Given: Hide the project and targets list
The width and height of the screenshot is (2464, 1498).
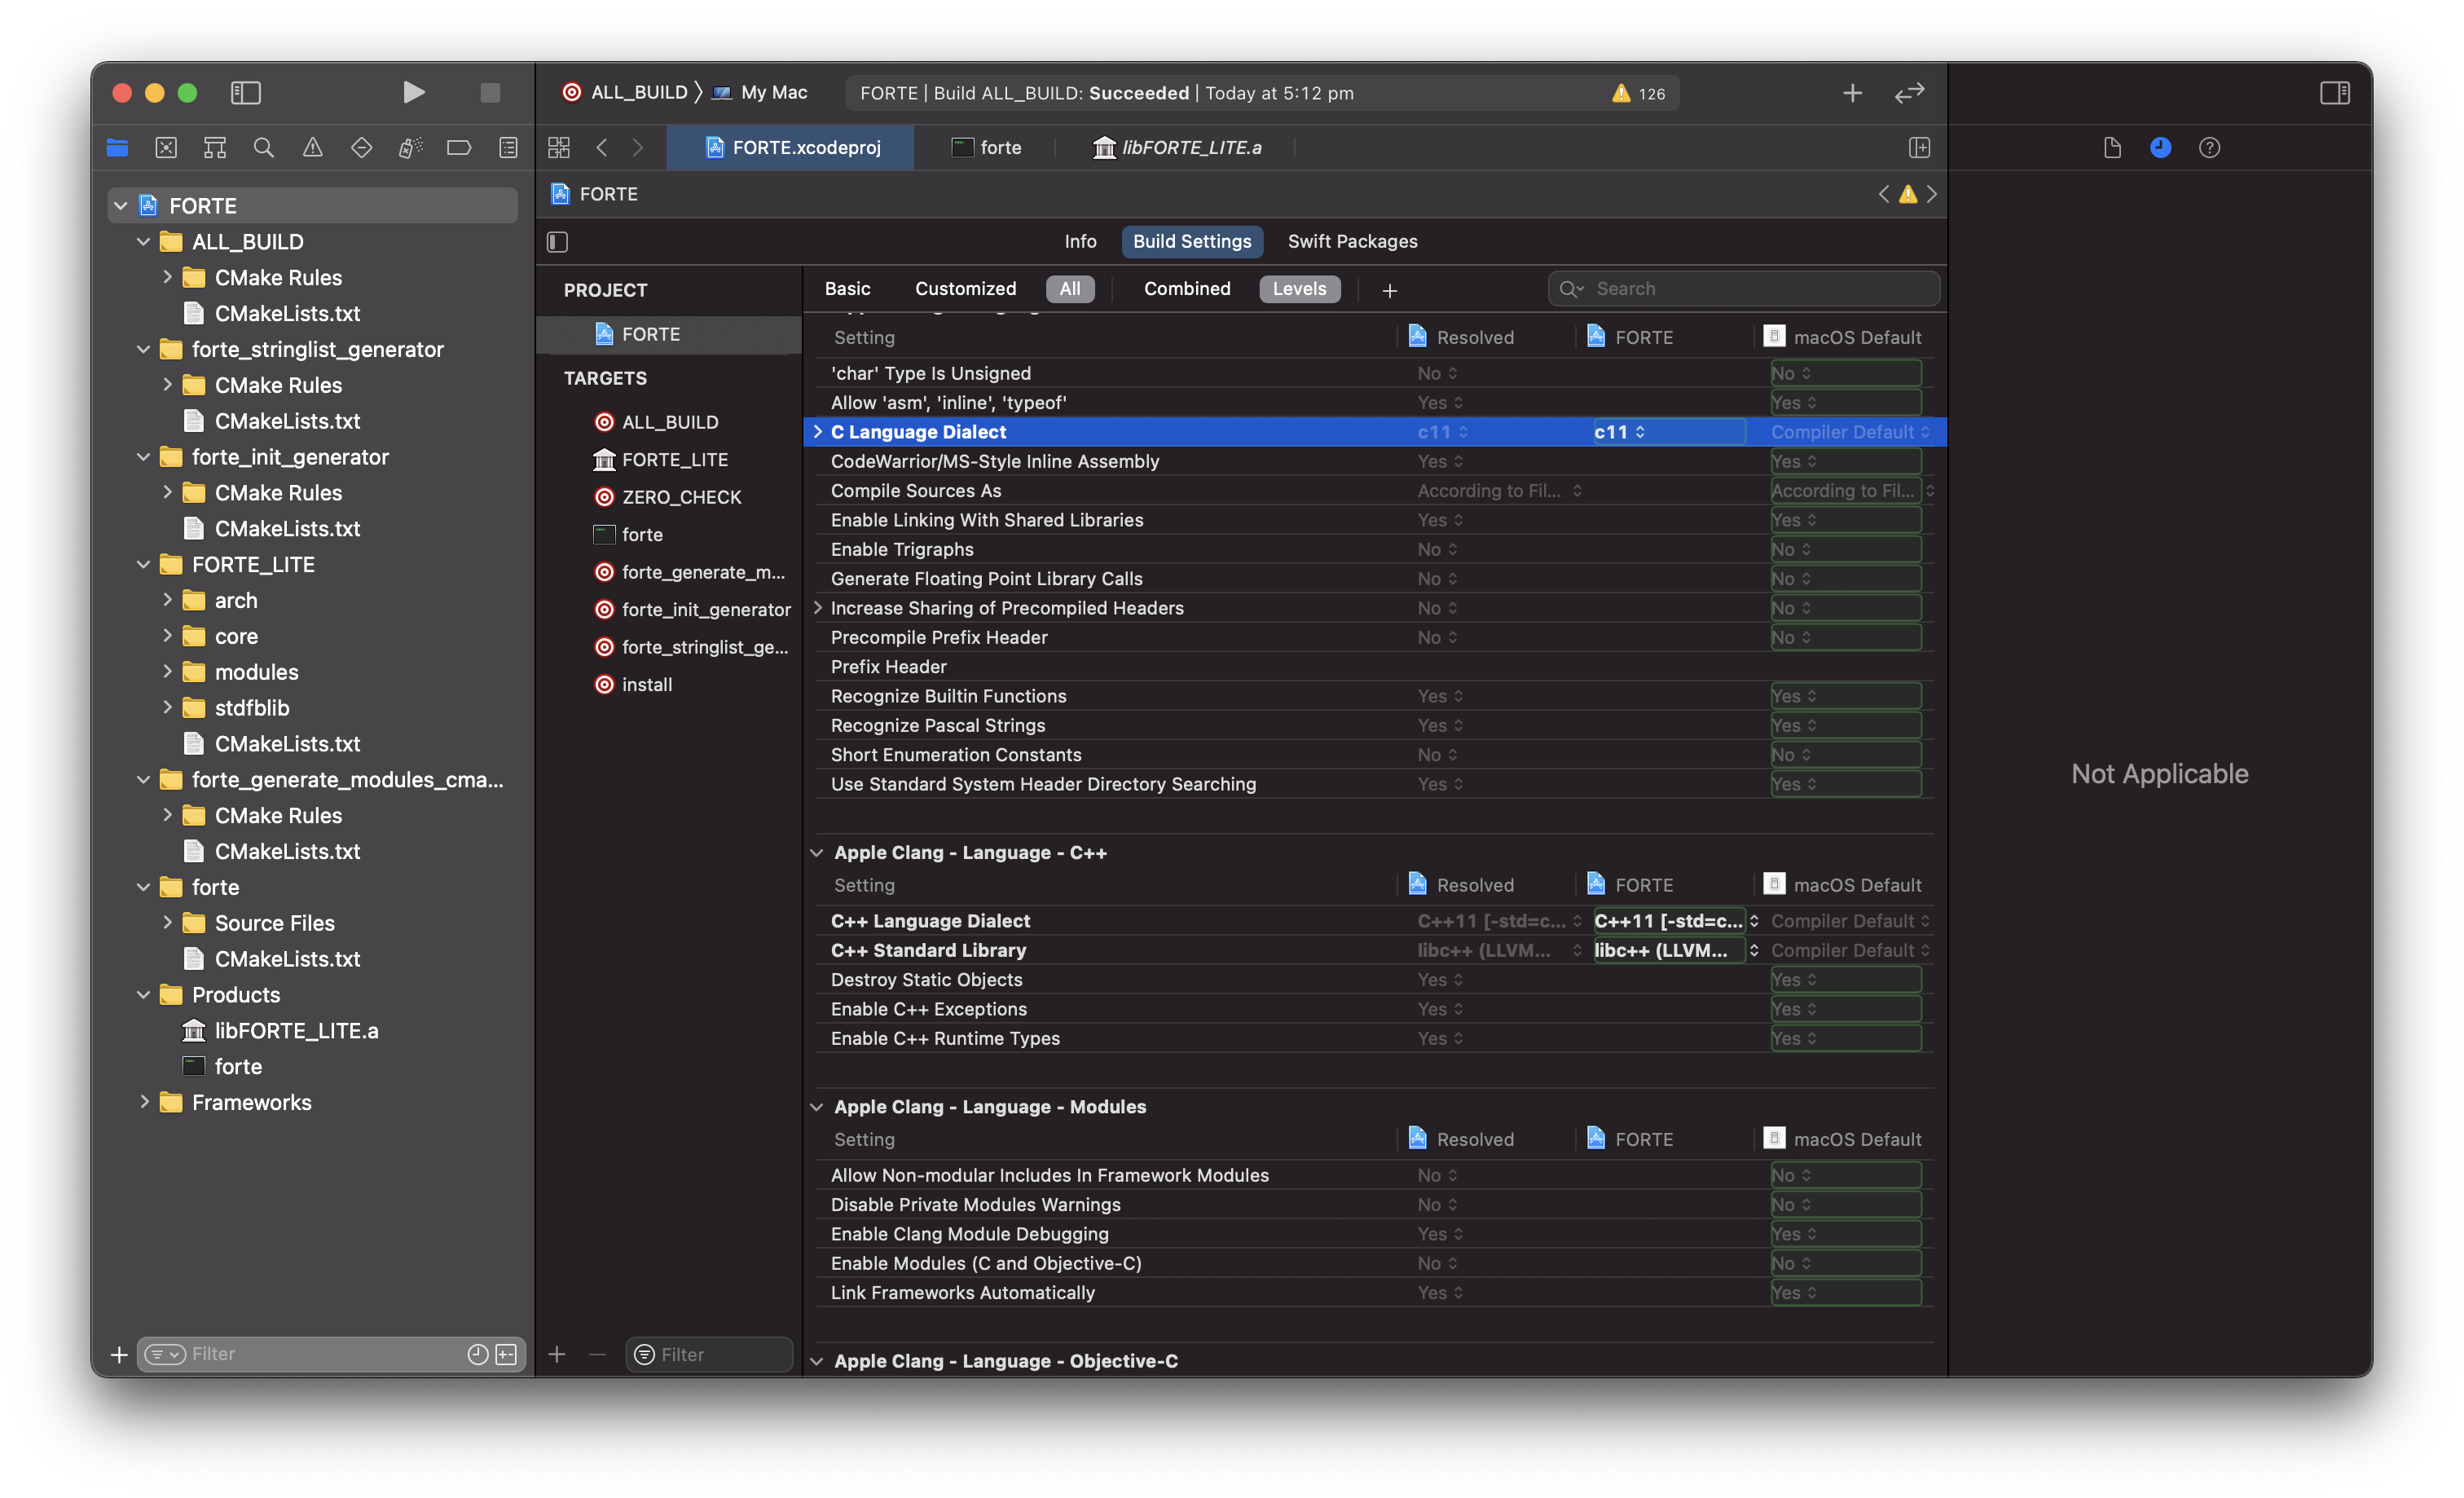Looking at the screenshot, I should pyautogui.click(x=558, y=242).
